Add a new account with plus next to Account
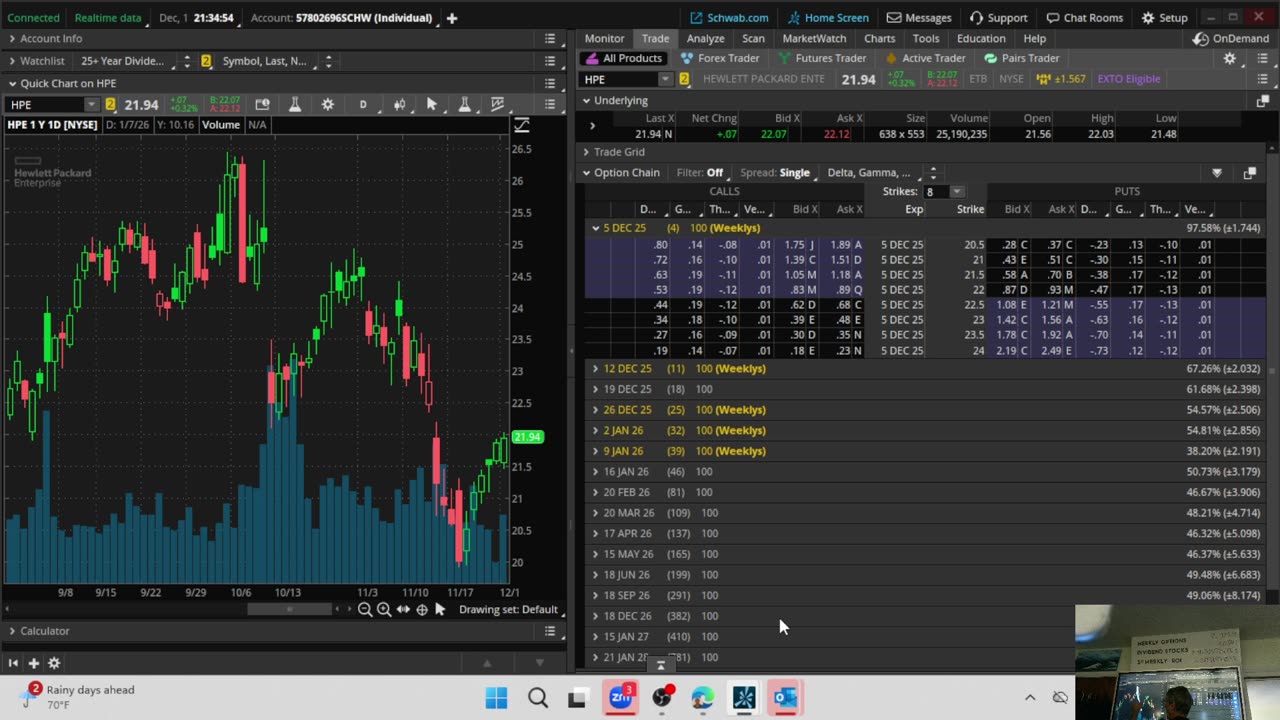 click(452, 18)
